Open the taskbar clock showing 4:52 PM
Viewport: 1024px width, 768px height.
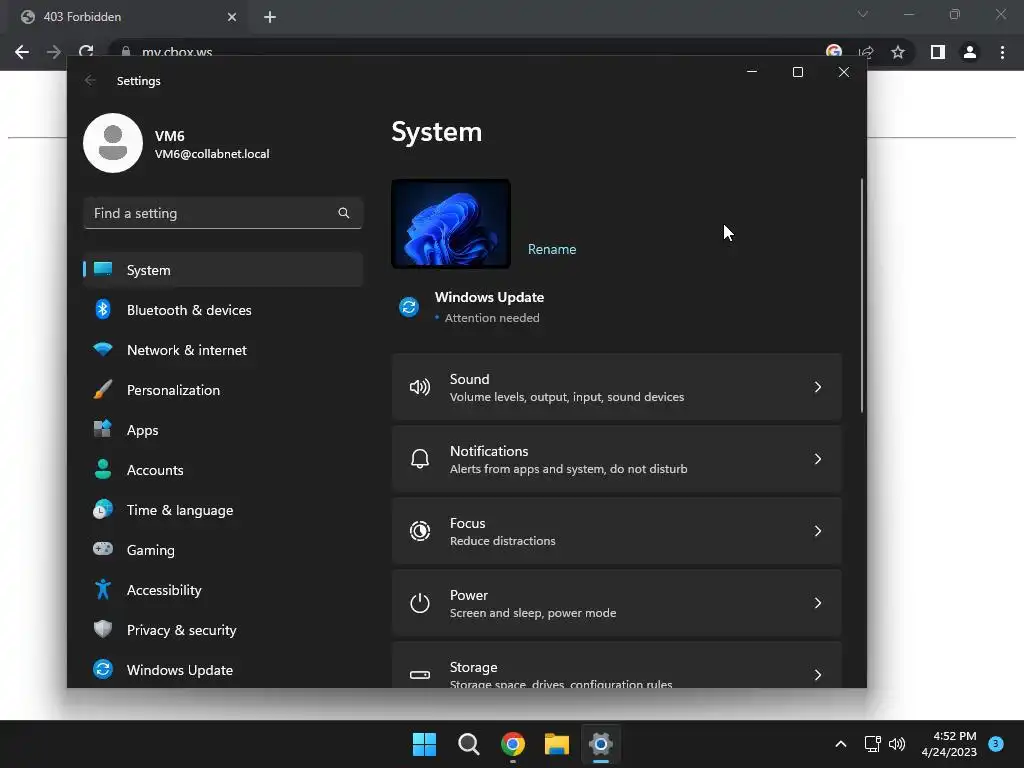pyautogui.click(x=949, y=744)
